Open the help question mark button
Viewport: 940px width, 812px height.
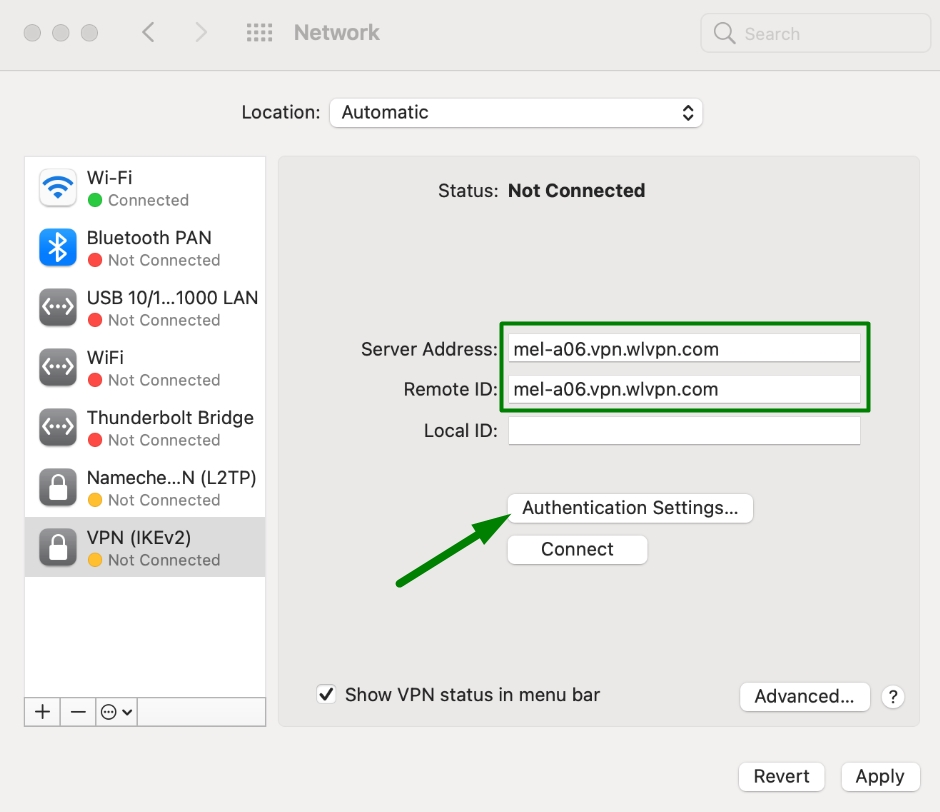tap(893, 697)
